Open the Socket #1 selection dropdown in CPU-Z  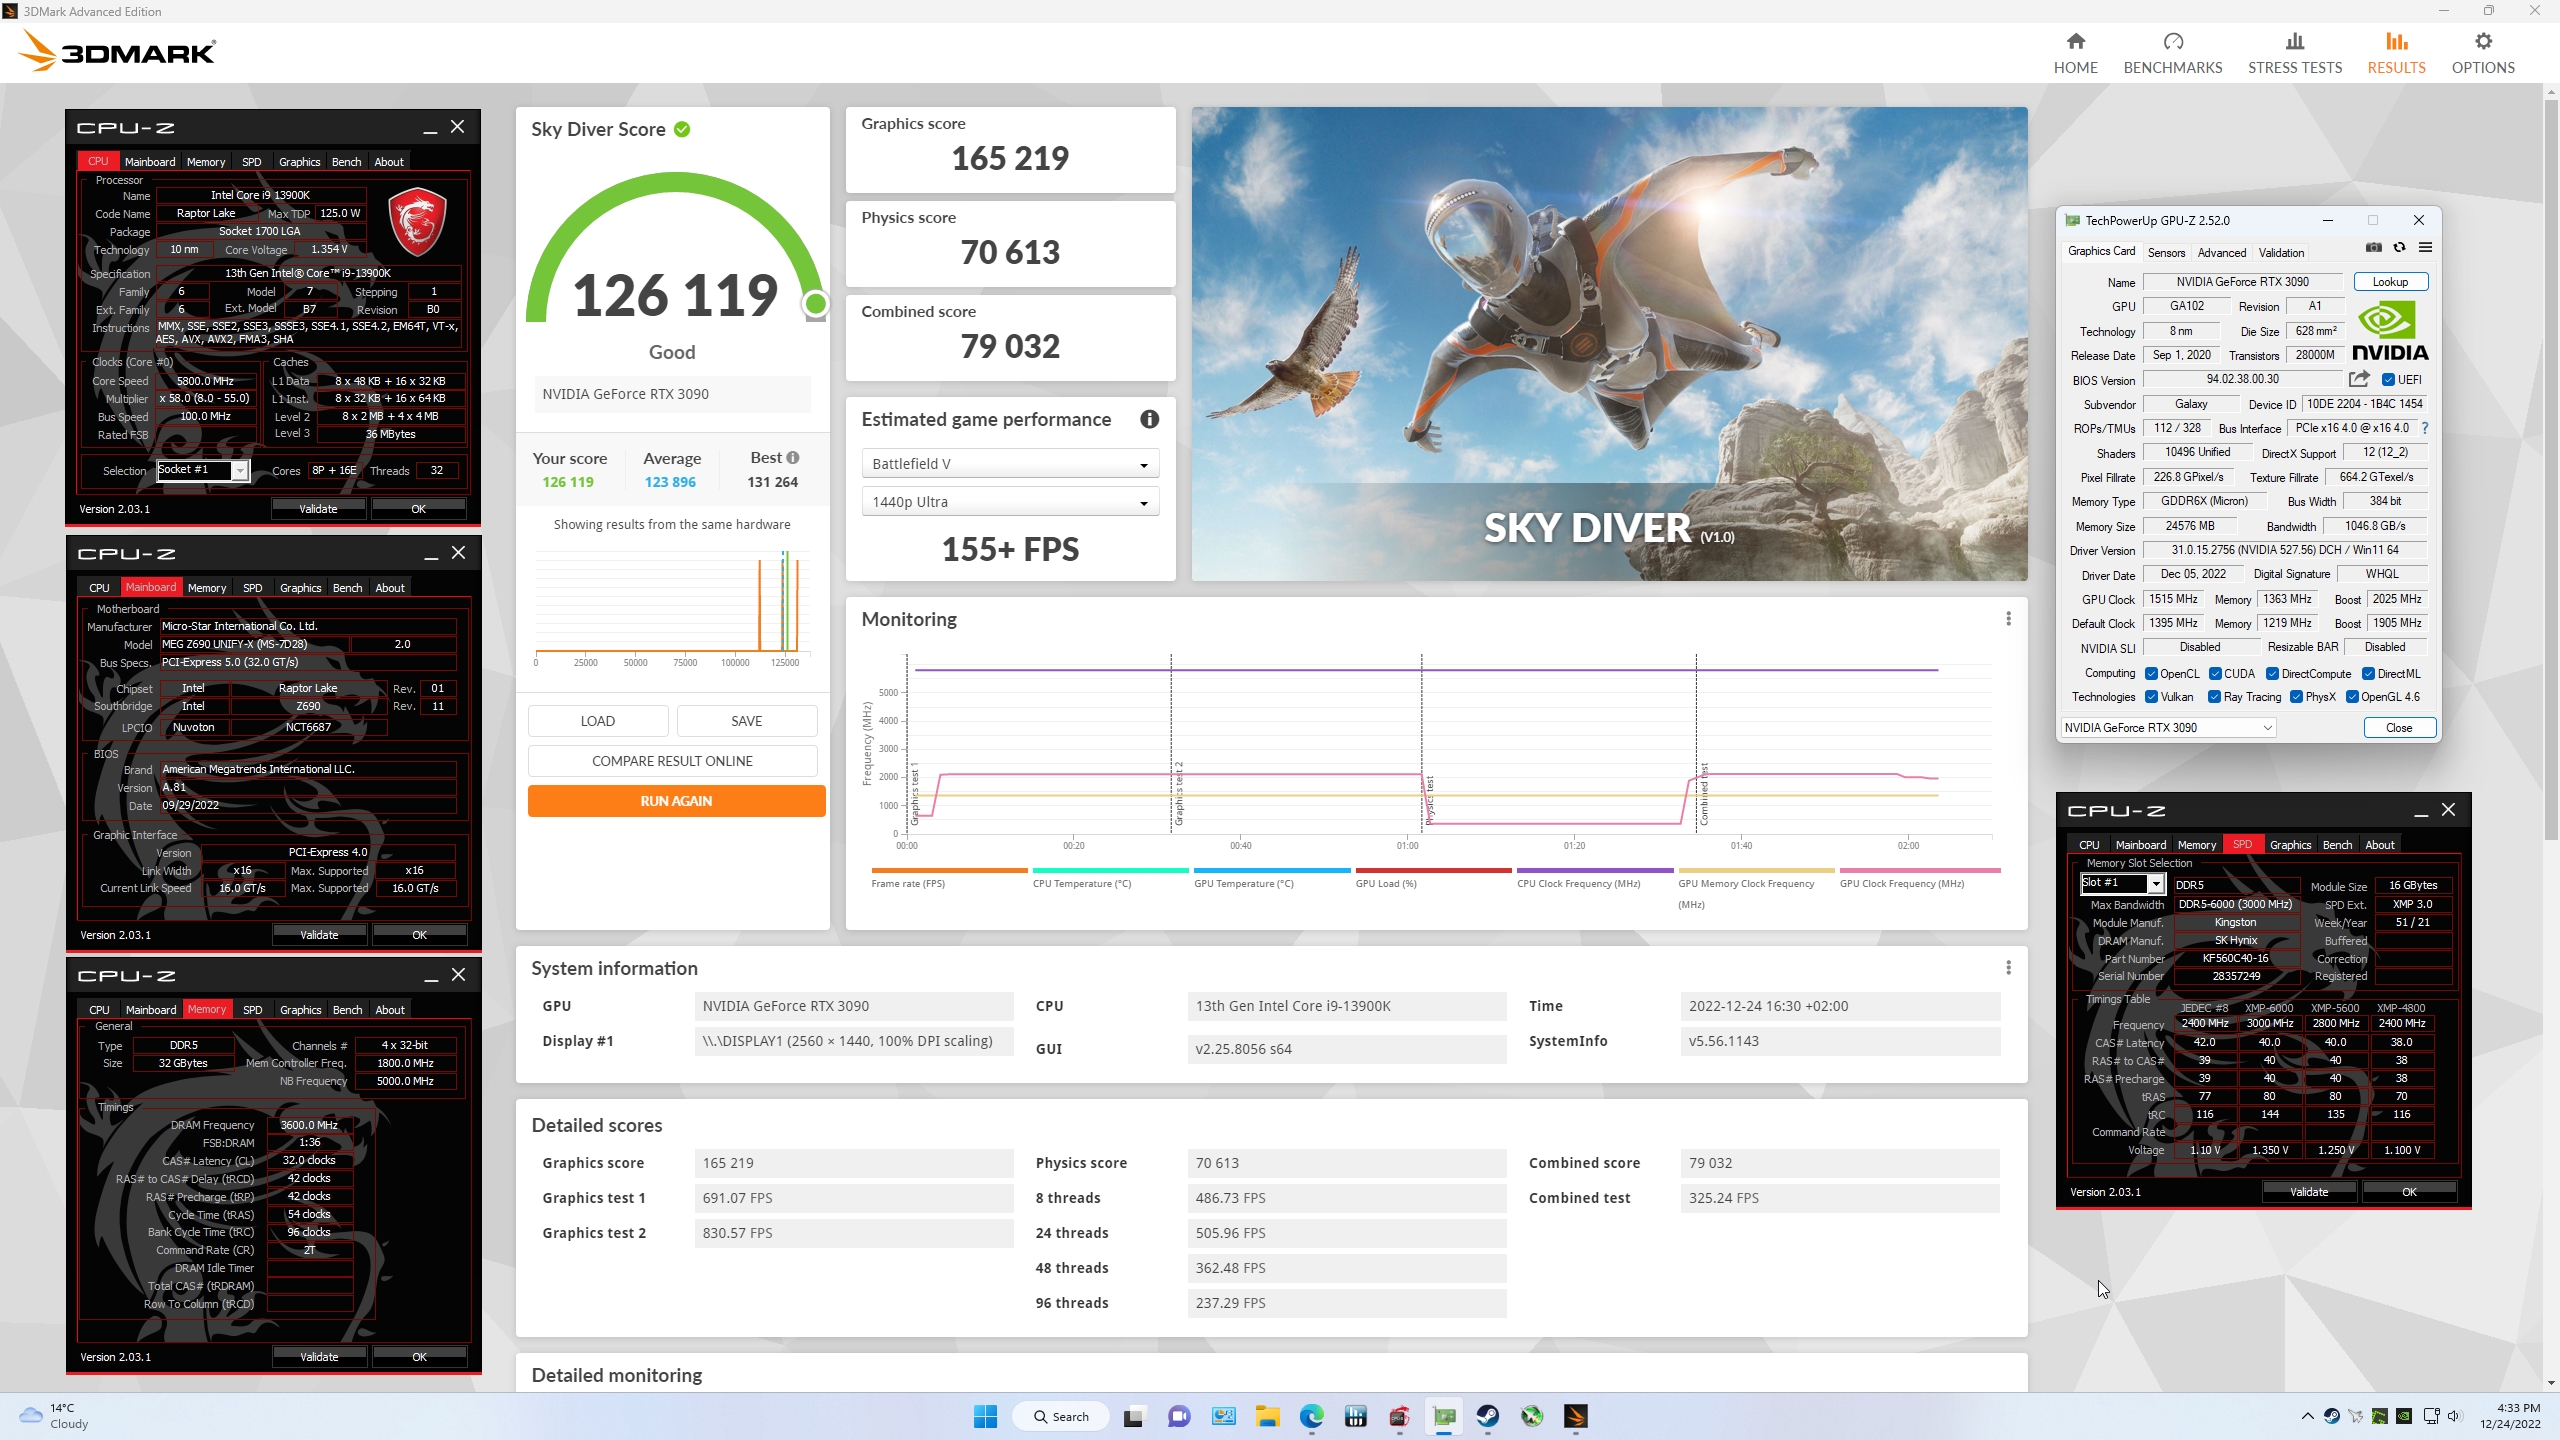(203, 470)
